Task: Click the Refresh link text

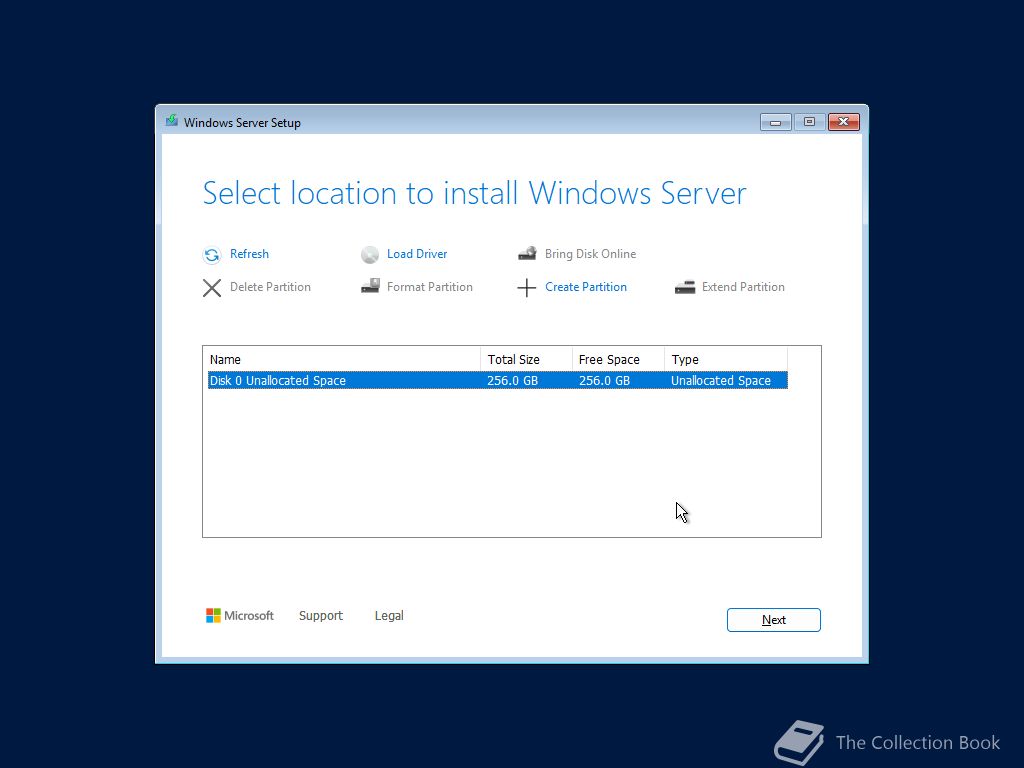Action: pos(249,254)
